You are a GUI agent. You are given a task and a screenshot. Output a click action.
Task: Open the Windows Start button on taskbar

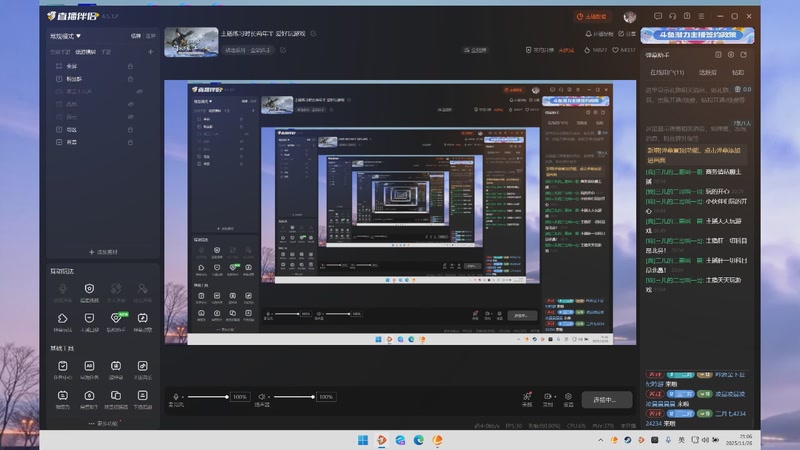(x=363, y=440)
